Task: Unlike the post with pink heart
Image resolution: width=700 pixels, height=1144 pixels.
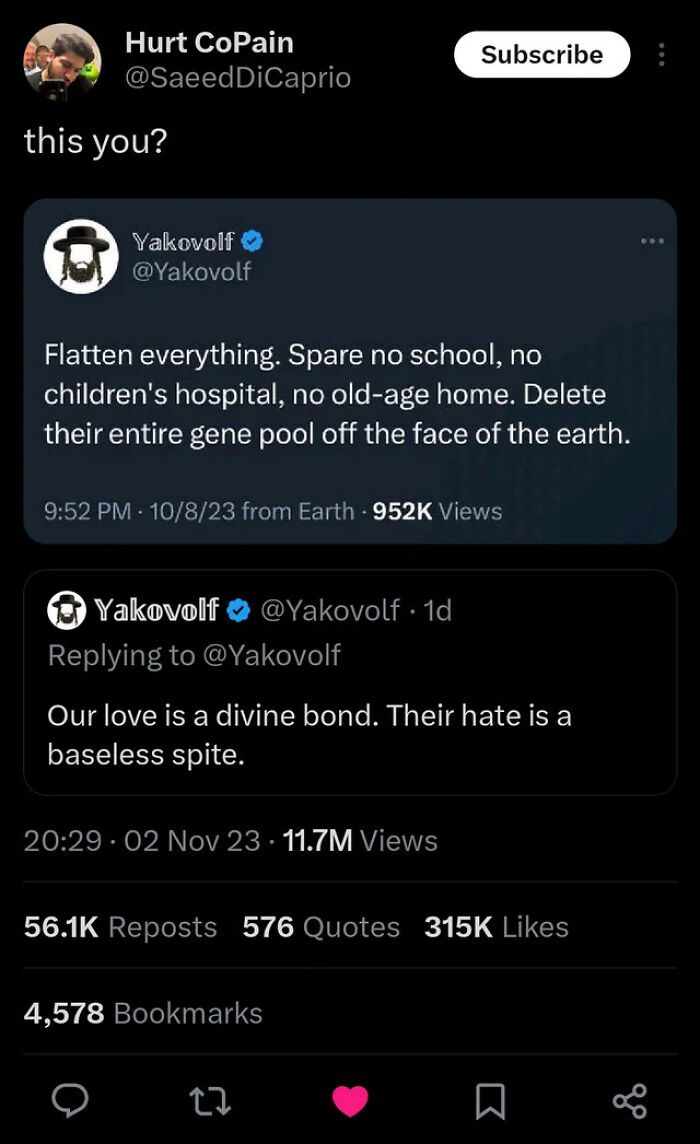Action: point(350,1101)
